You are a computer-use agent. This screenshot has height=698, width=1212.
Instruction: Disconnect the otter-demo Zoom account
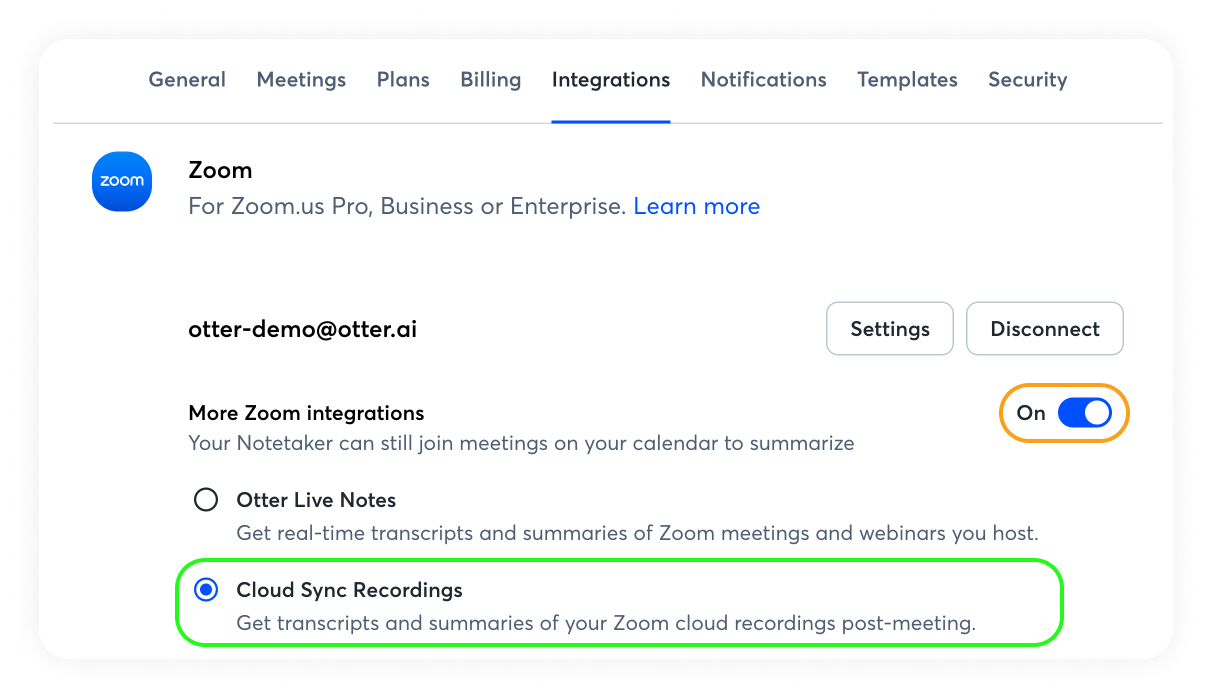[1044, 329]
